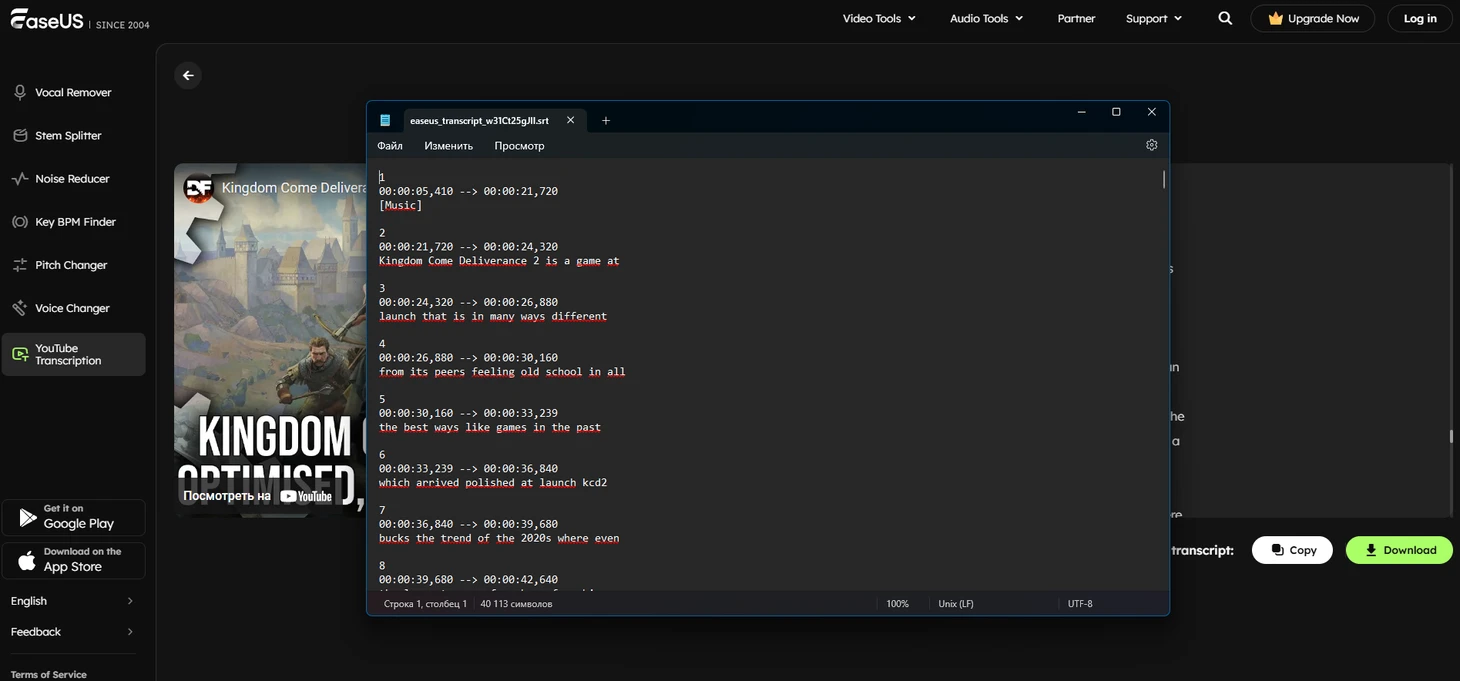Click the UTF-8 encoding indicator
Image resolution: width=1460 pixels, height=681 pixels.
tap(1080, 604)
